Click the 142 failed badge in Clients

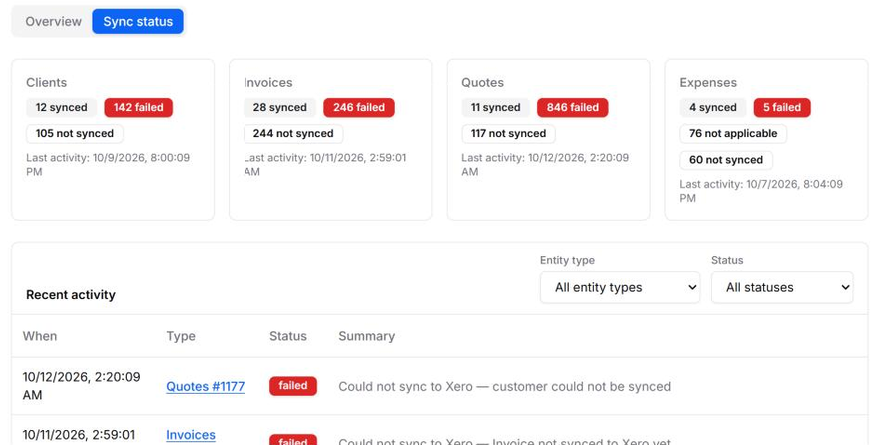pyautogui.click(x=138, y=107)
